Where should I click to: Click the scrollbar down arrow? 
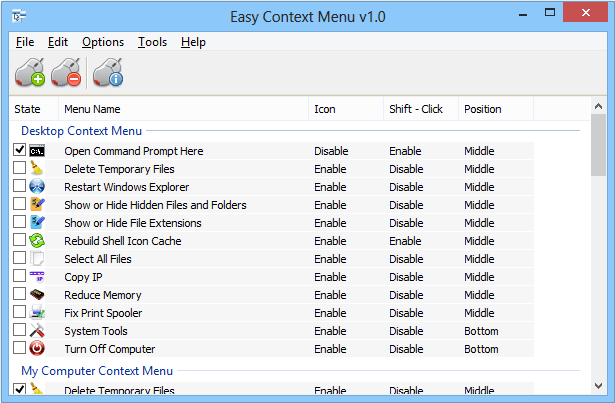tap(598, 386)
